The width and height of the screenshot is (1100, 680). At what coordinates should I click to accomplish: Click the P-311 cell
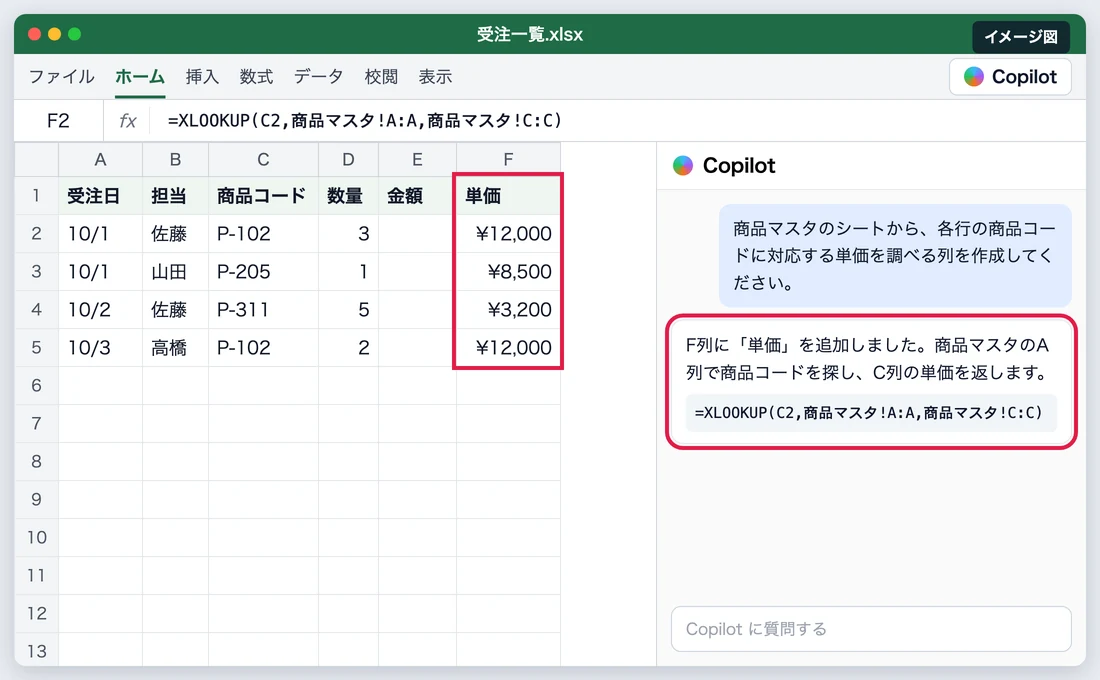pos(263,309)
